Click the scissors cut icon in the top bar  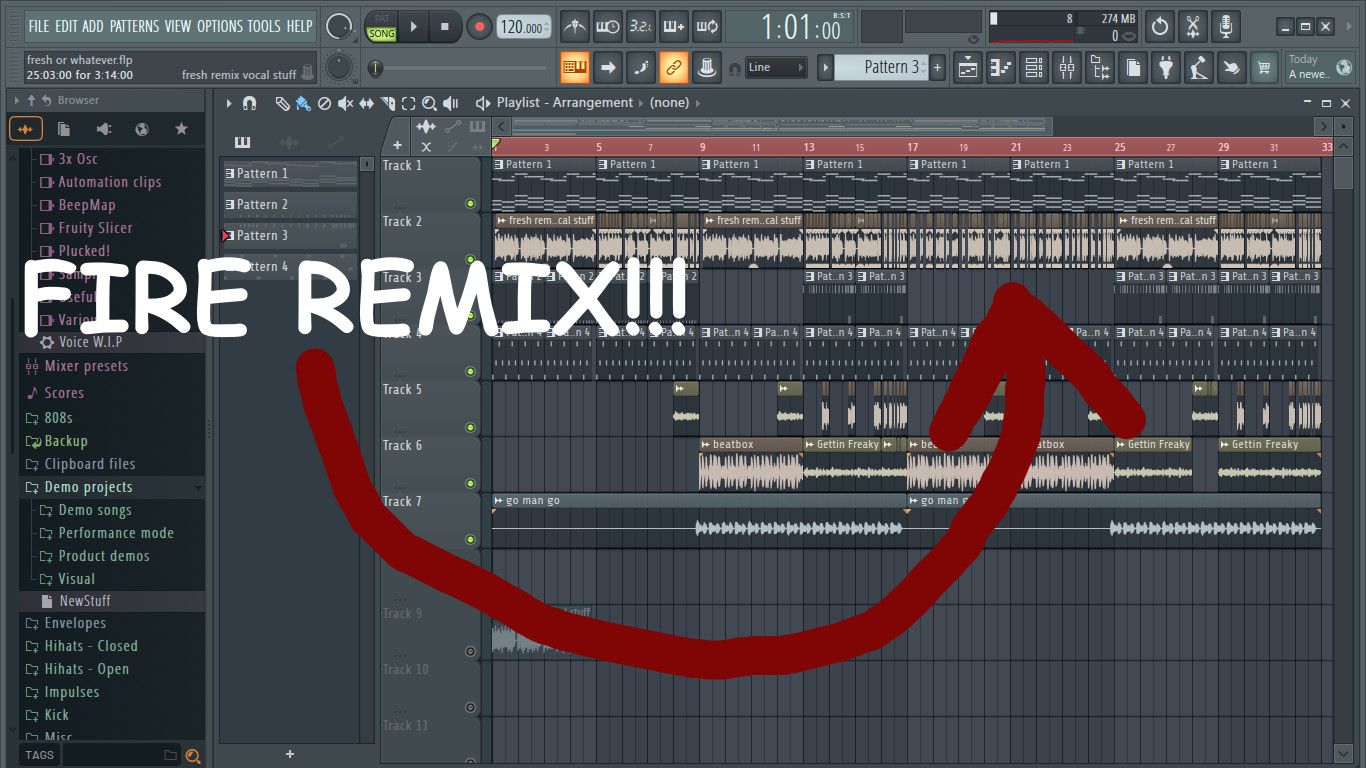coord(1192,26)
